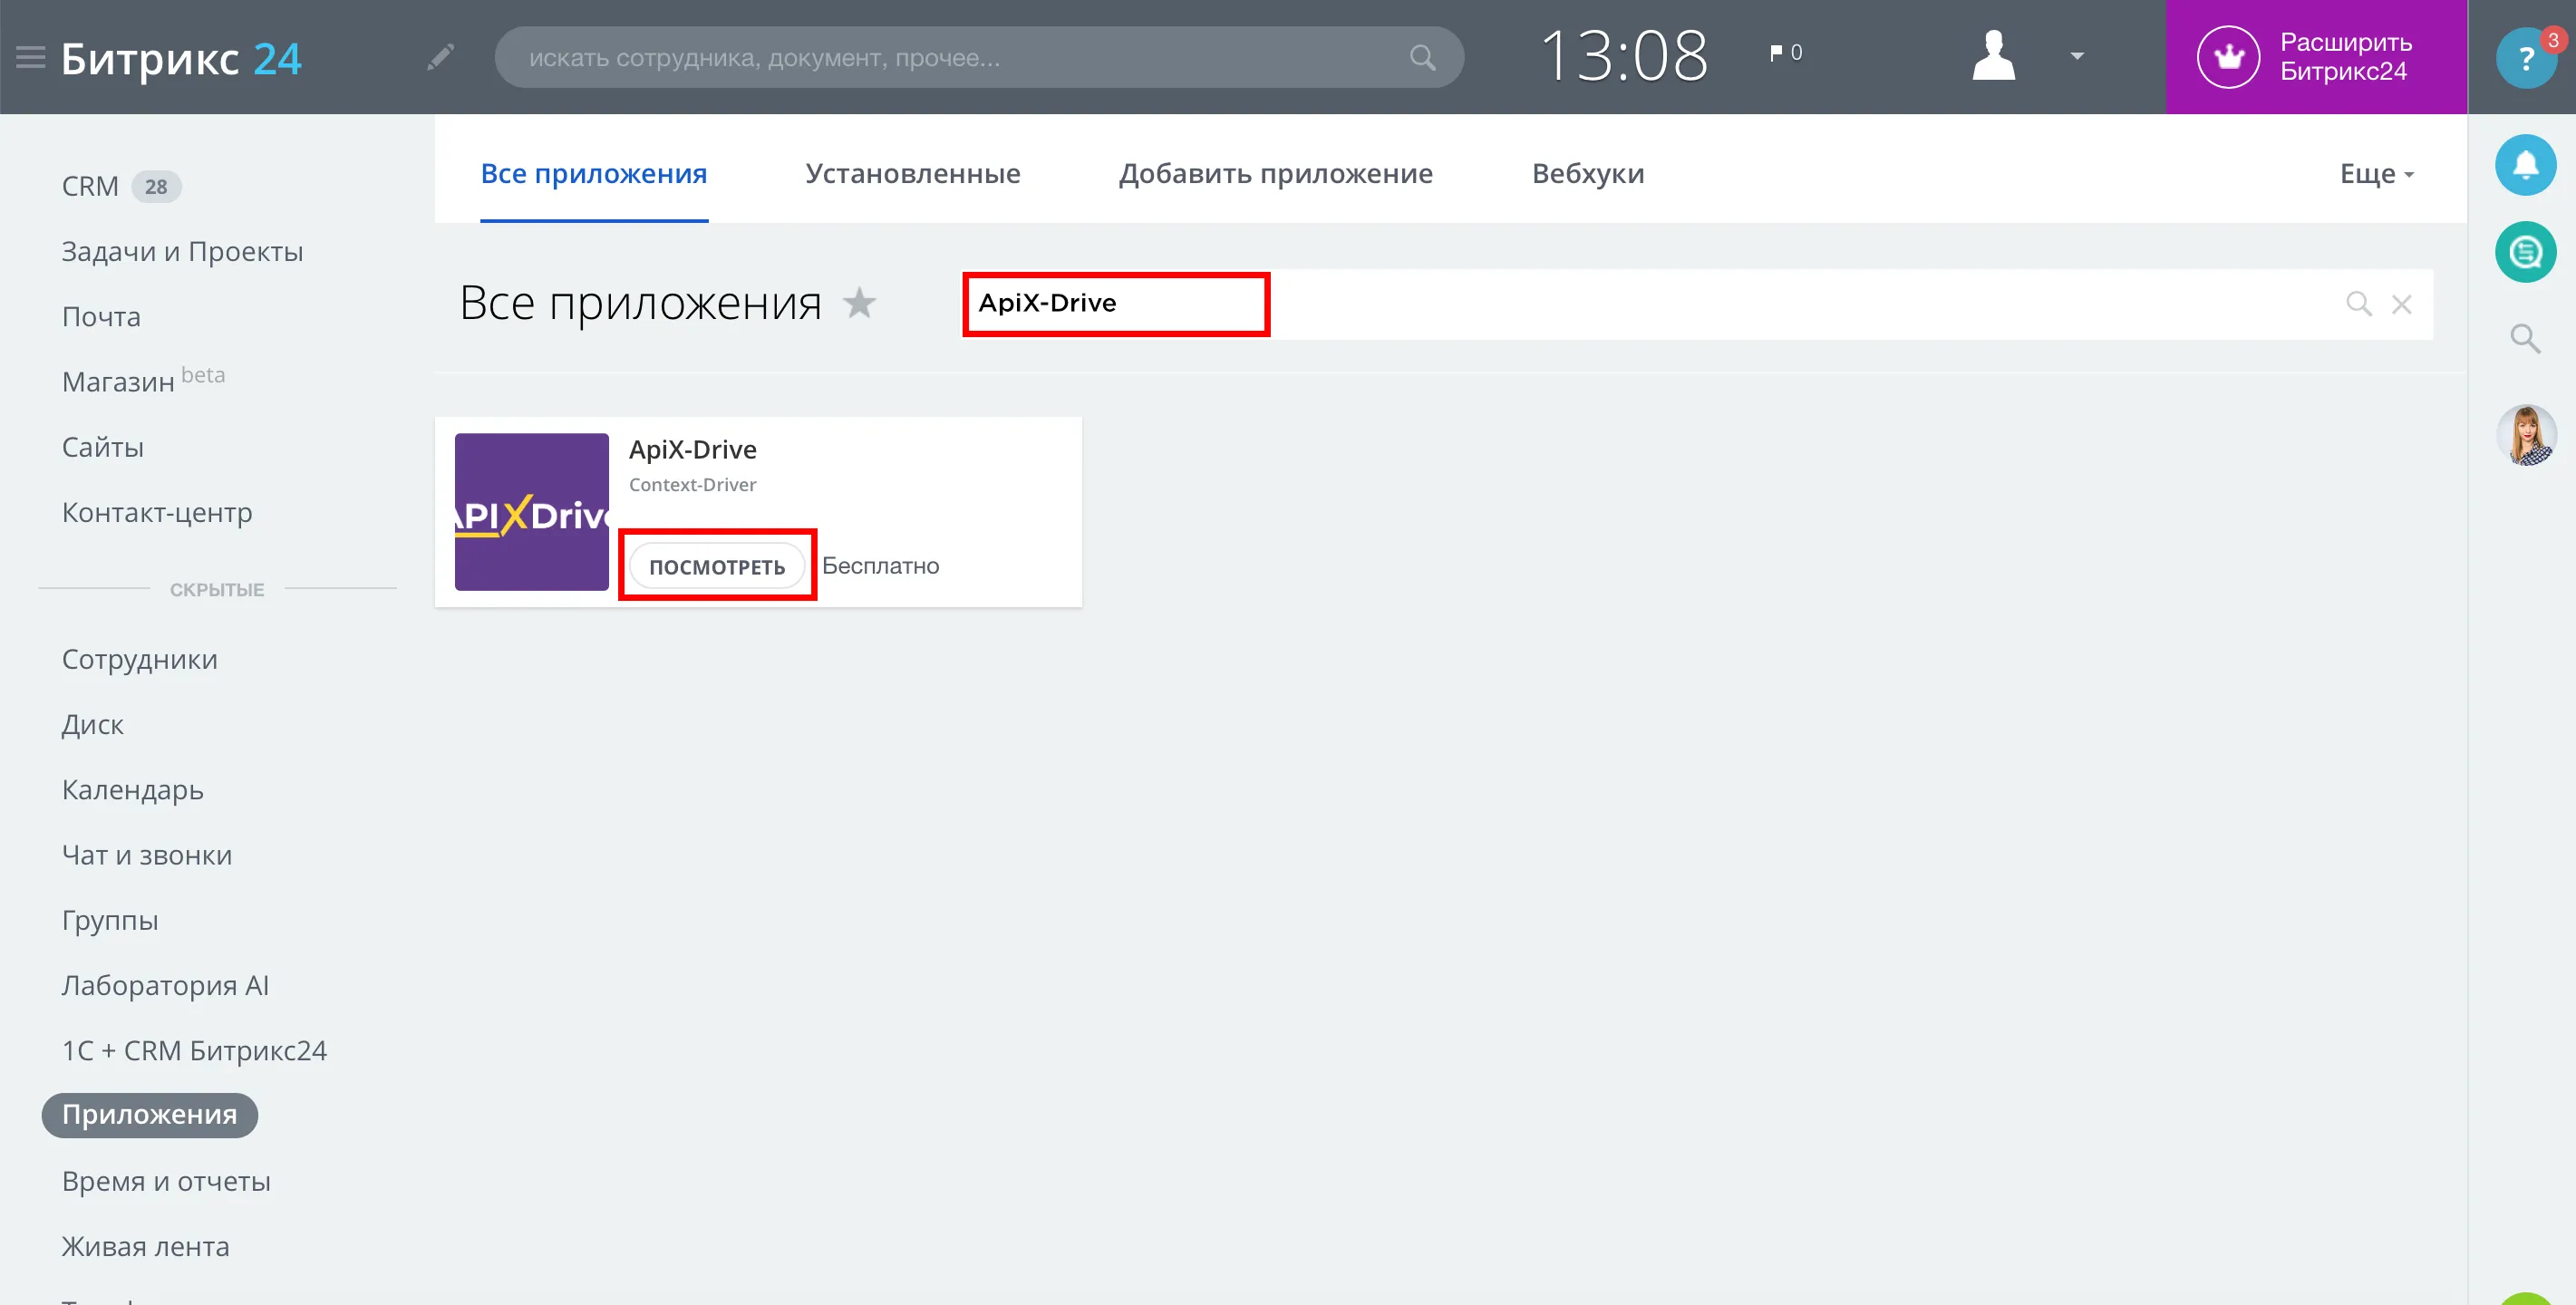2576x1305 pixels.
Task: Click the magnifier icon in top search bar
Action: tap(1422, 57)
